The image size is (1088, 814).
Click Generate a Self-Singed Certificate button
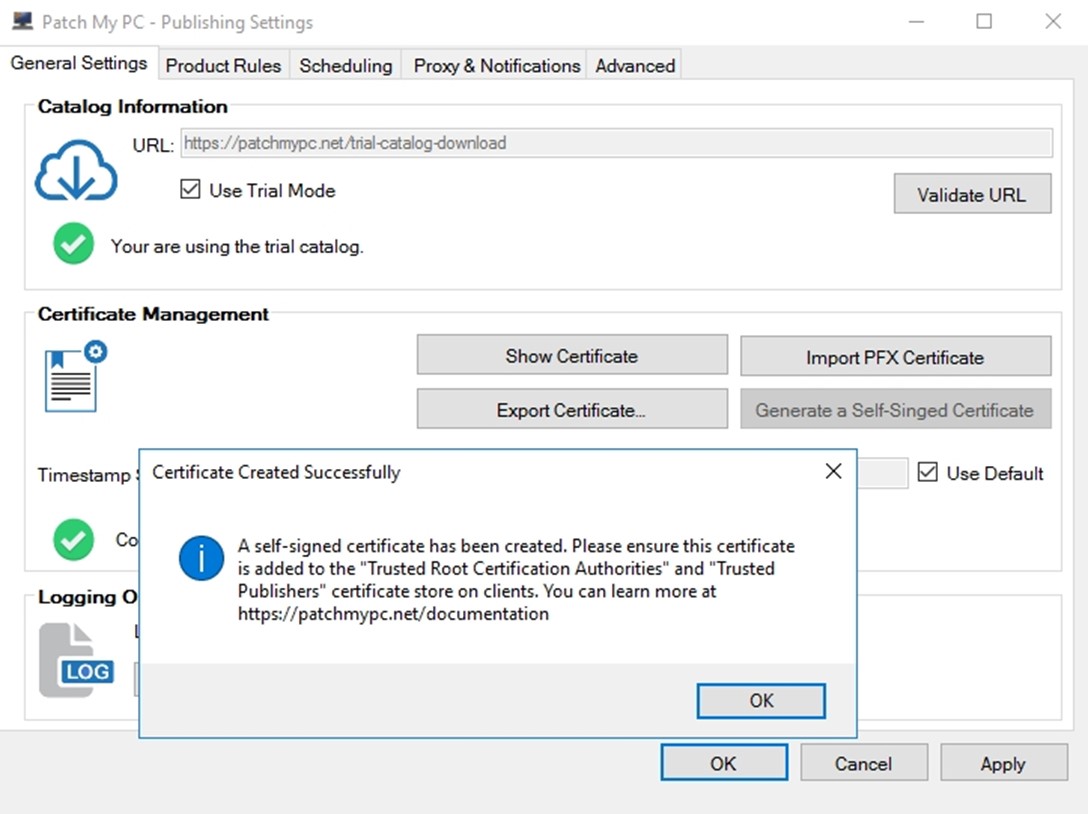tap(895, 409)
